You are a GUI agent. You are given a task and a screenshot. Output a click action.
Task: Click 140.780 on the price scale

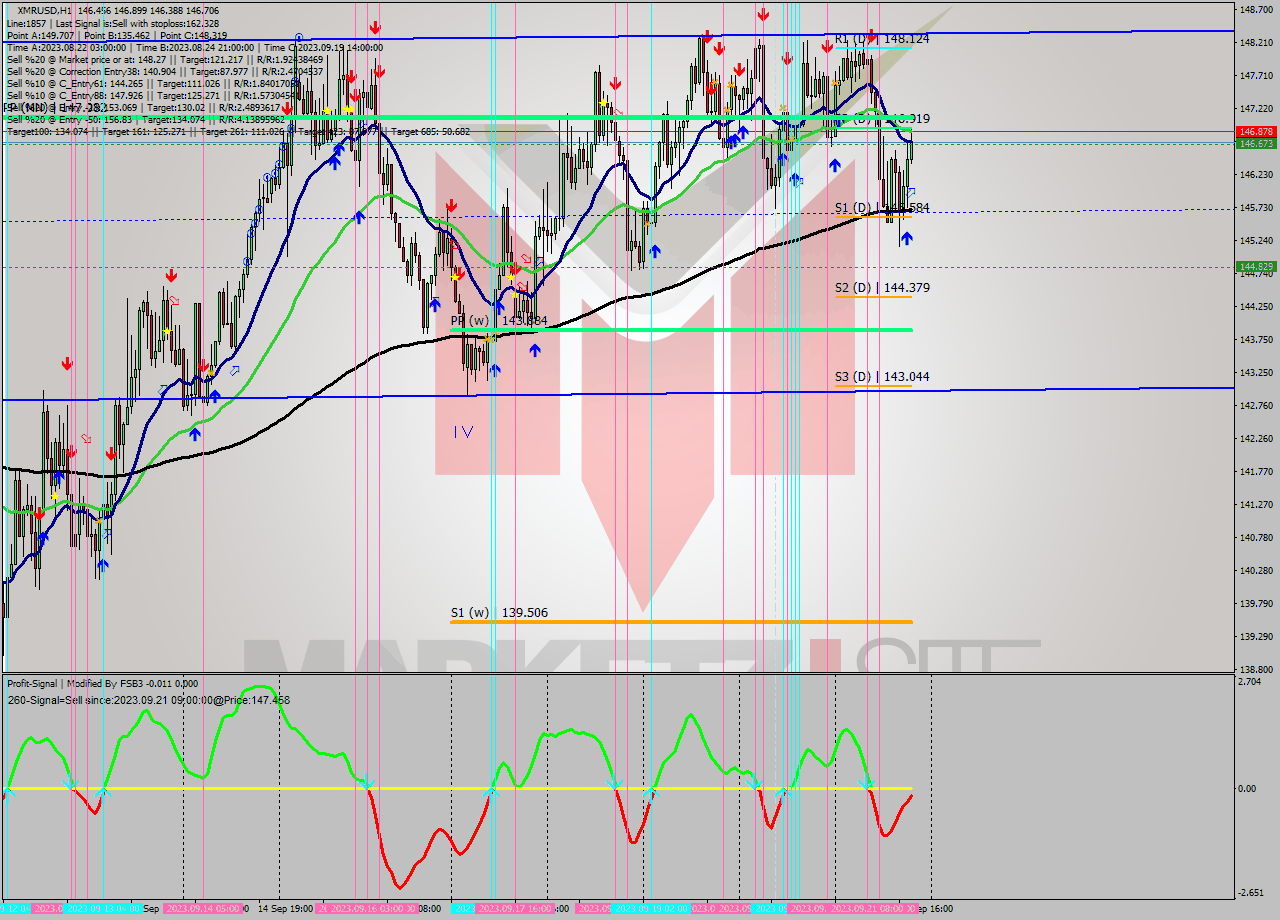pyautogui.click(x=1256, y=538)
